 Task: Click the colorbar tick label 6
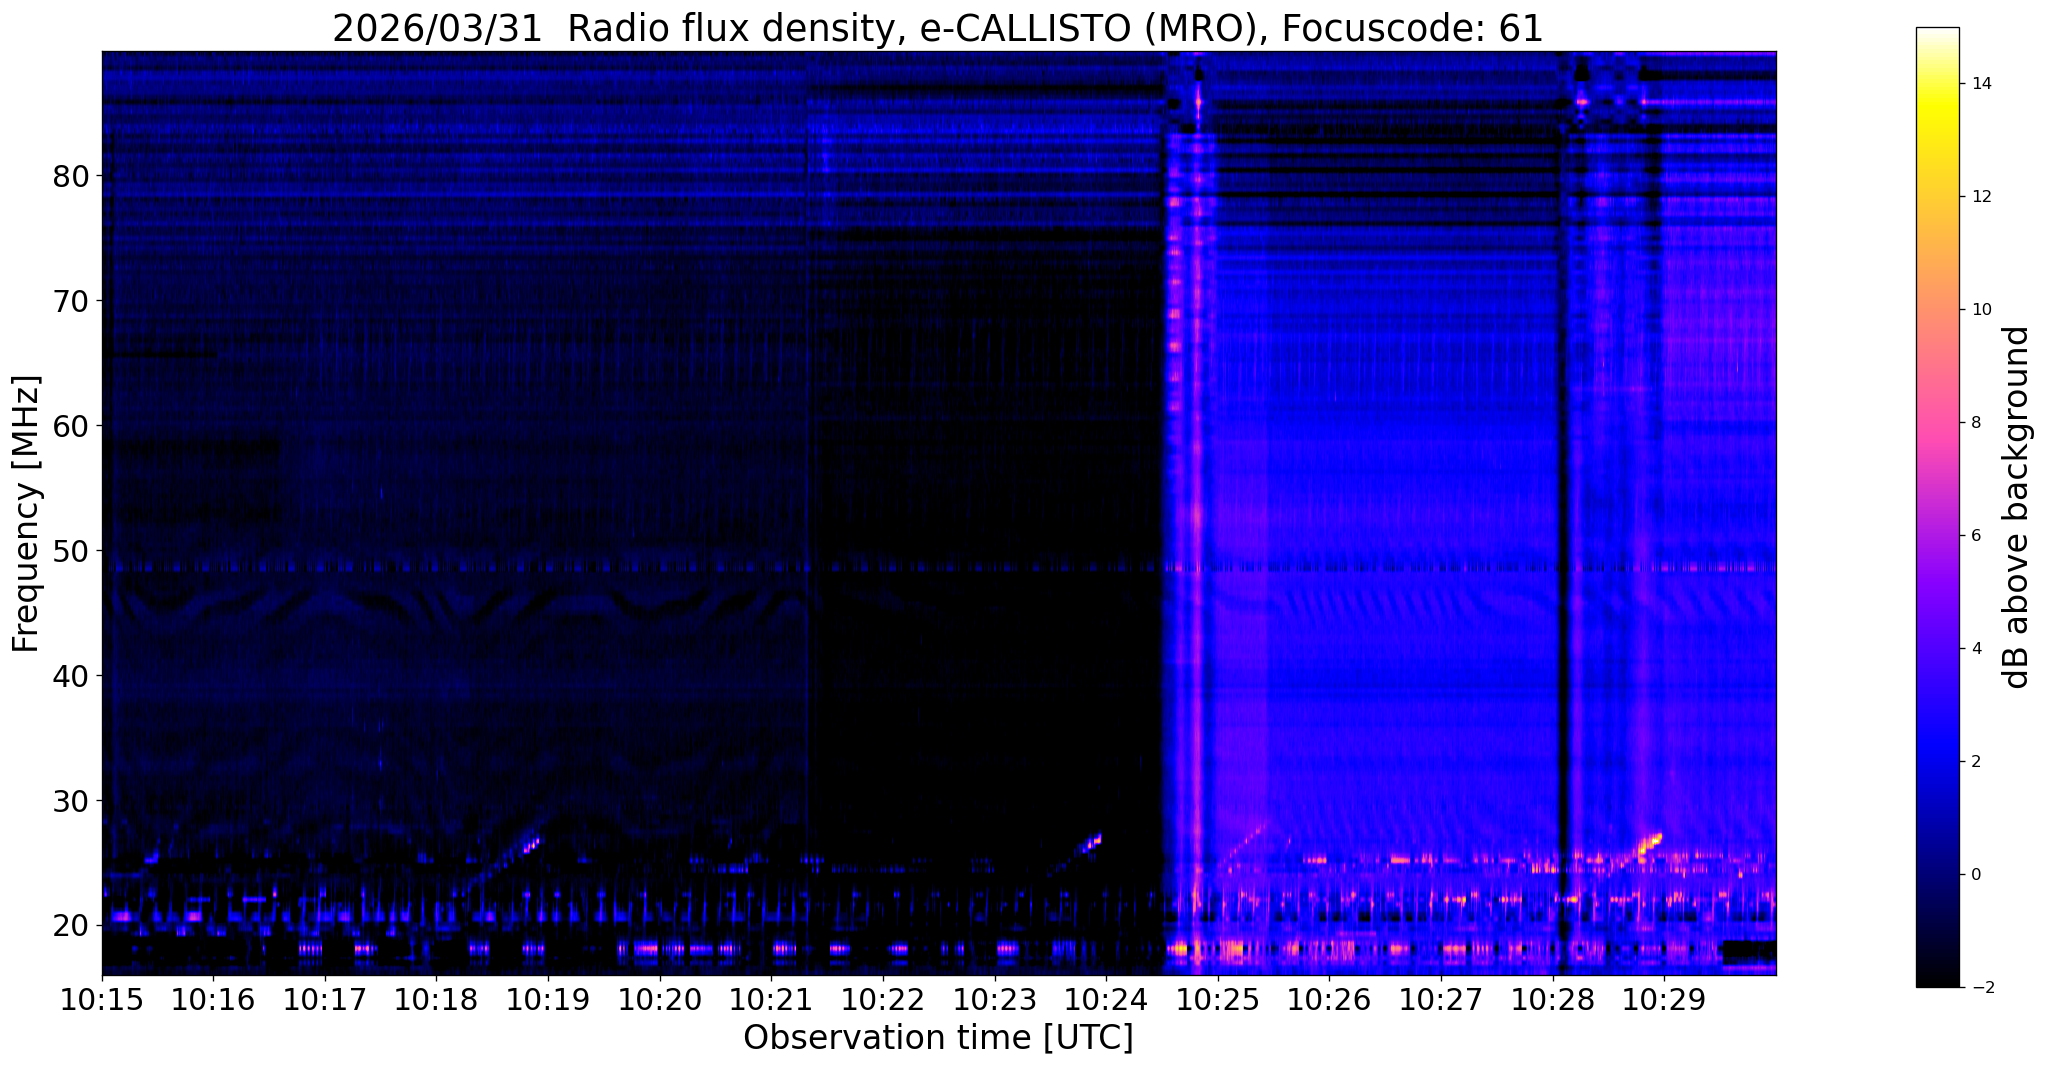(x=1975, y=536)
